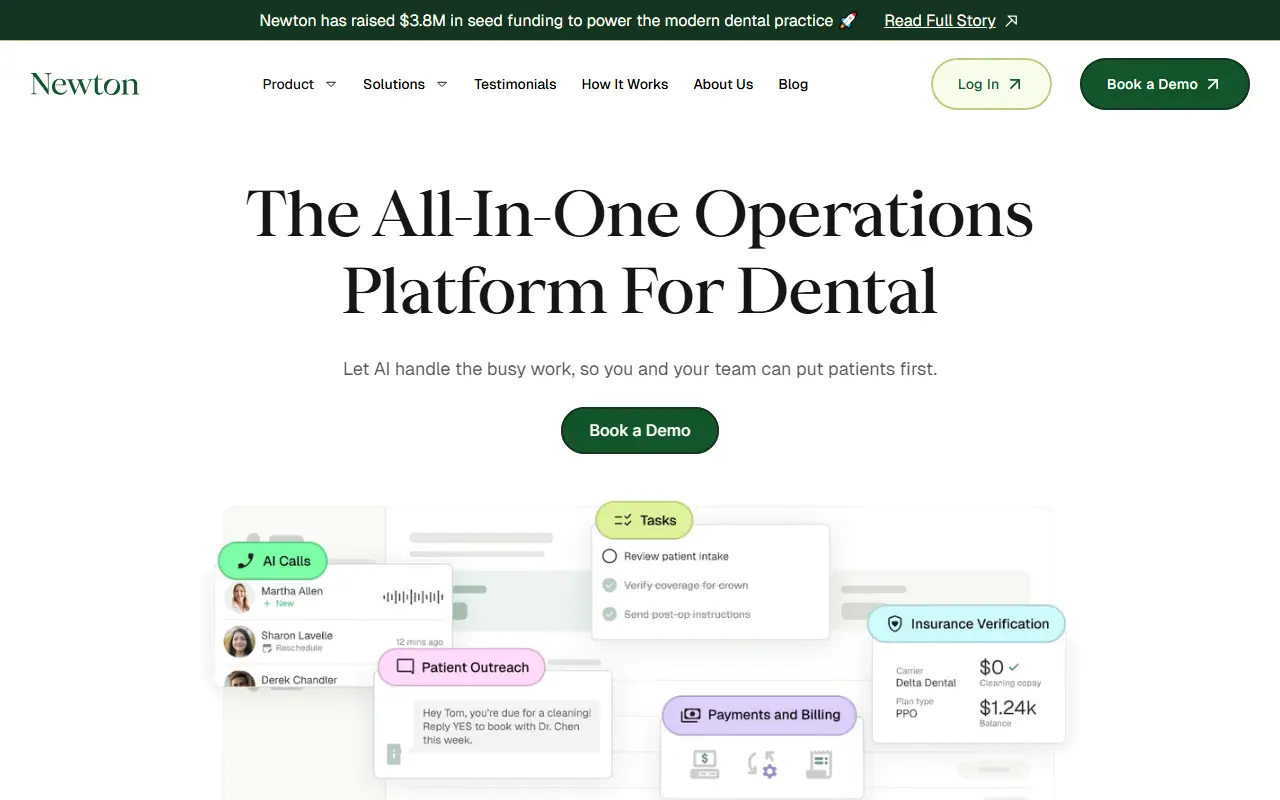Navigate to About Us
Viewport: 1280px width, 800px height.
723,84
